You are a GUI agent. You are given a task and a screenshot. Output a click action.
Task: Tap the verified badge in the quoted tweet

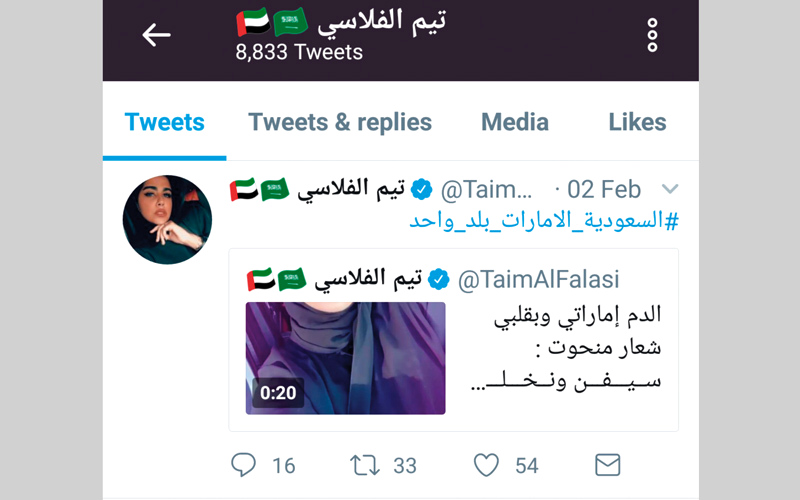tap(439, 279)
